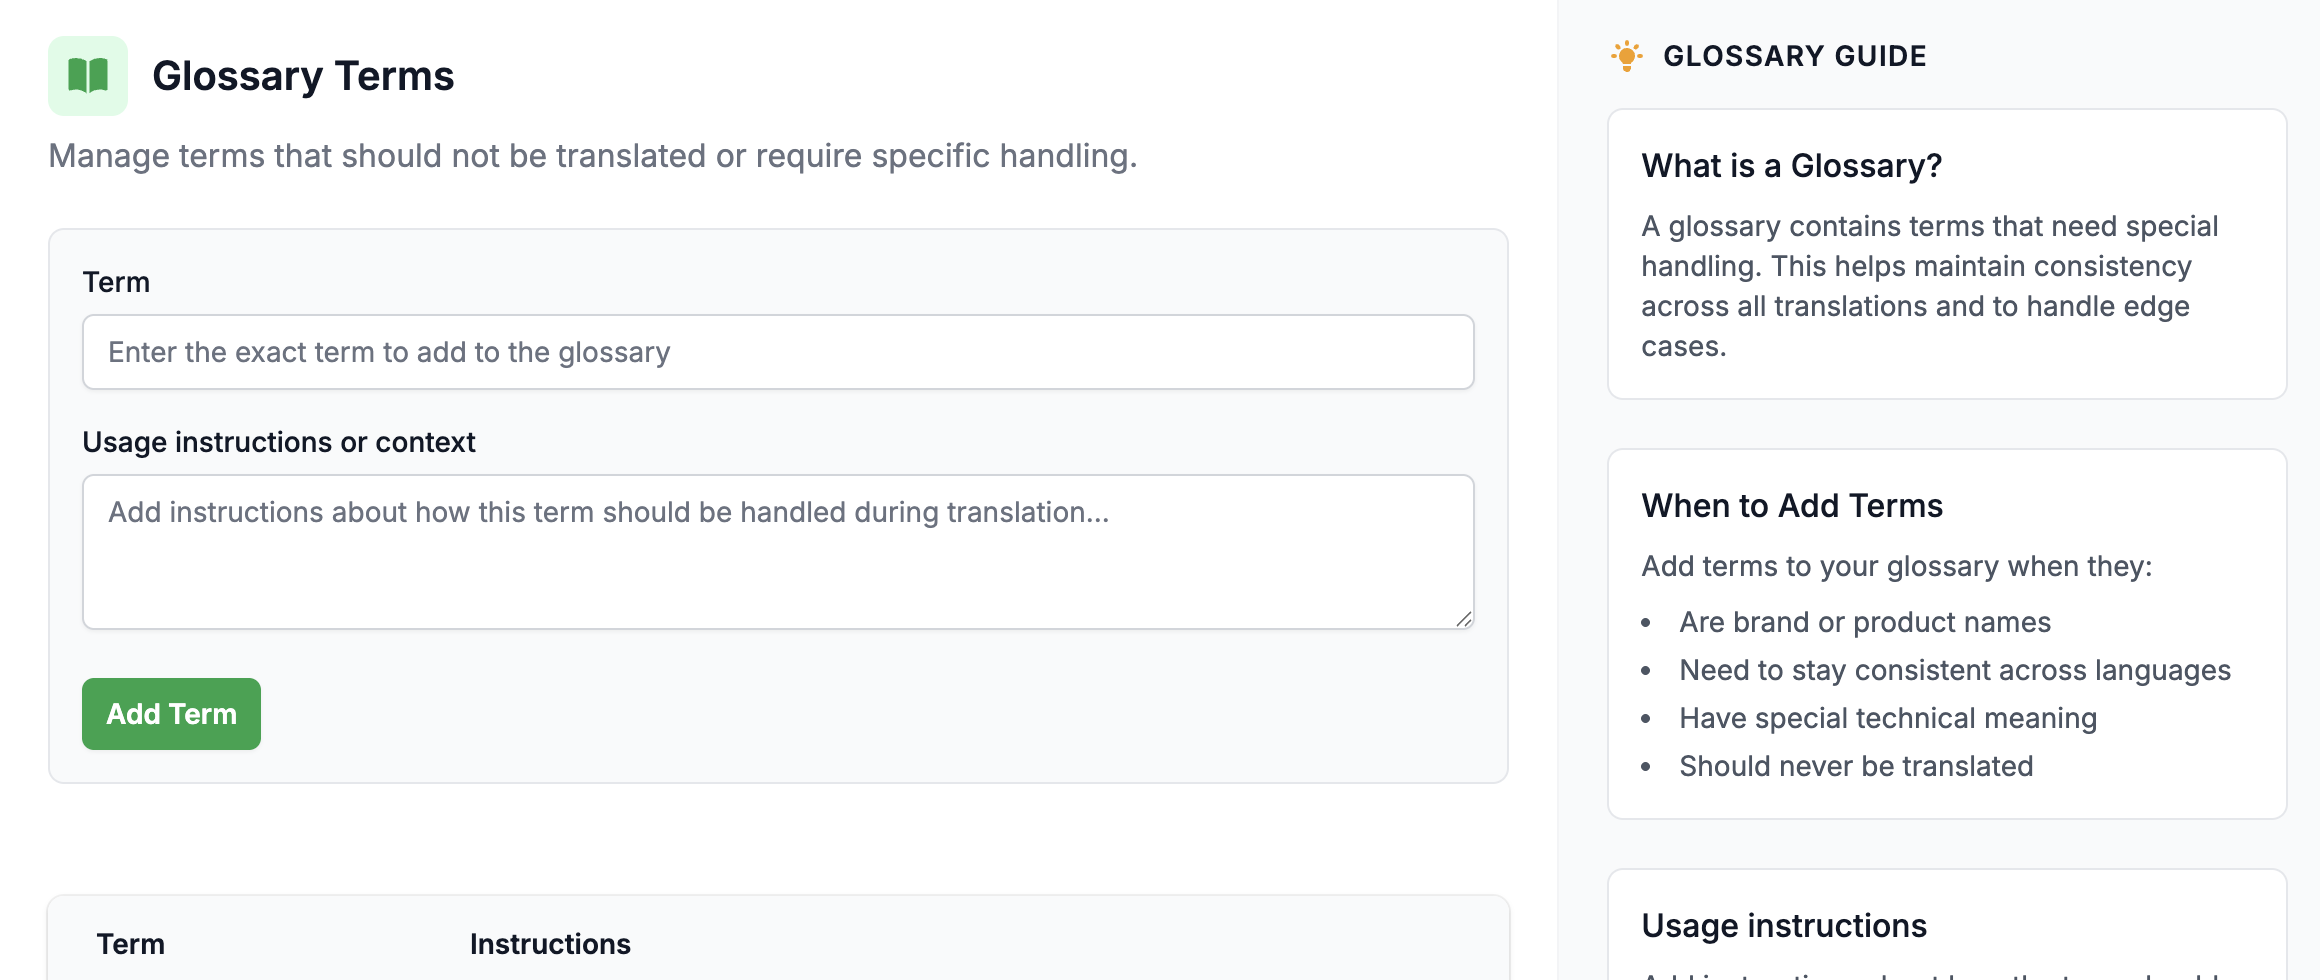The width and height of the screenshot is (2320, 980).
Task: Click the Usage instructions guide card heading
Action: click(x=1783, y=926)
